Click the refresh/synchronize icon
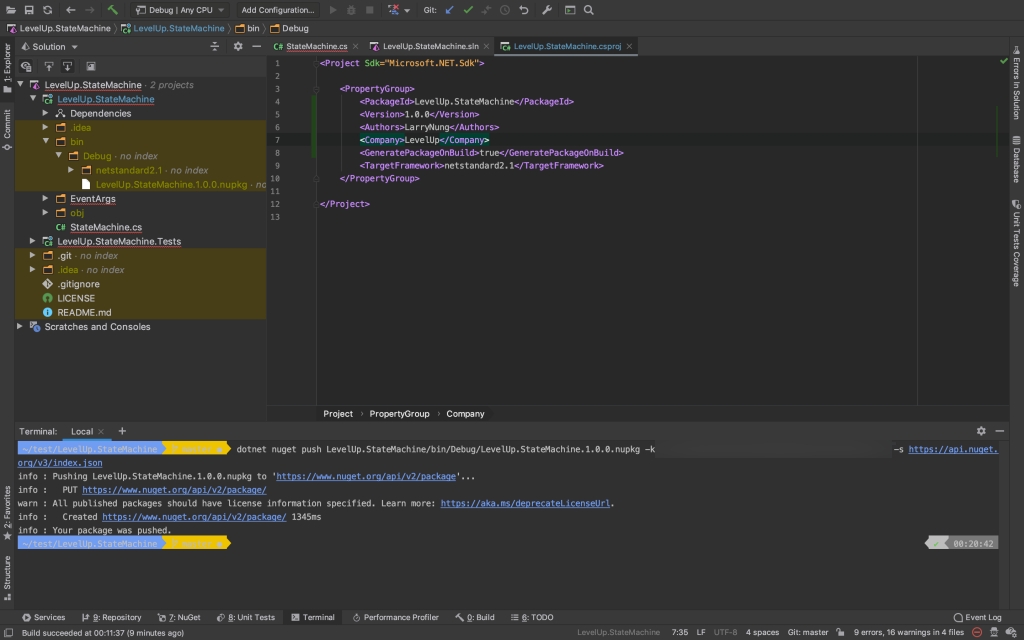1024x640 pixels. tap(48, 10)
